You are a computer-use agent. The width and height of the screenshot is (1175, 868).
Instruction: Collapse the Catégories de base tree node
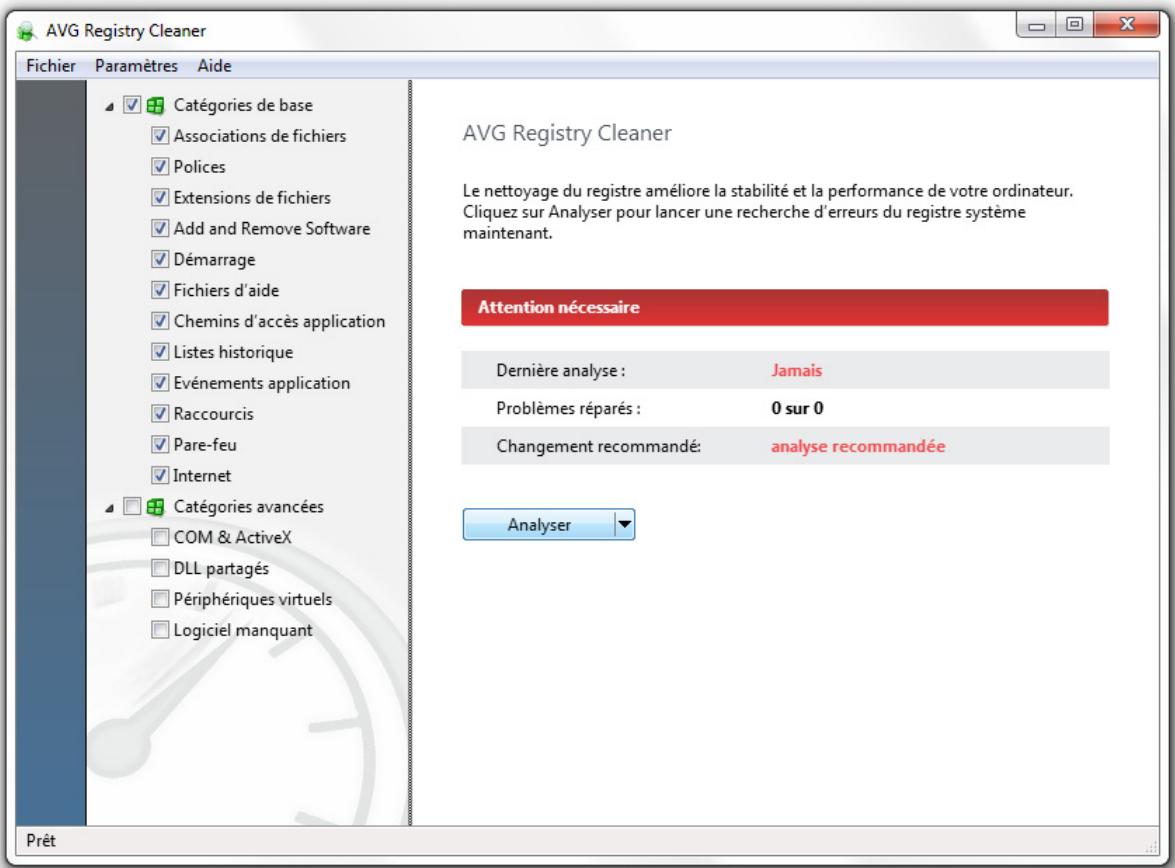109,107
